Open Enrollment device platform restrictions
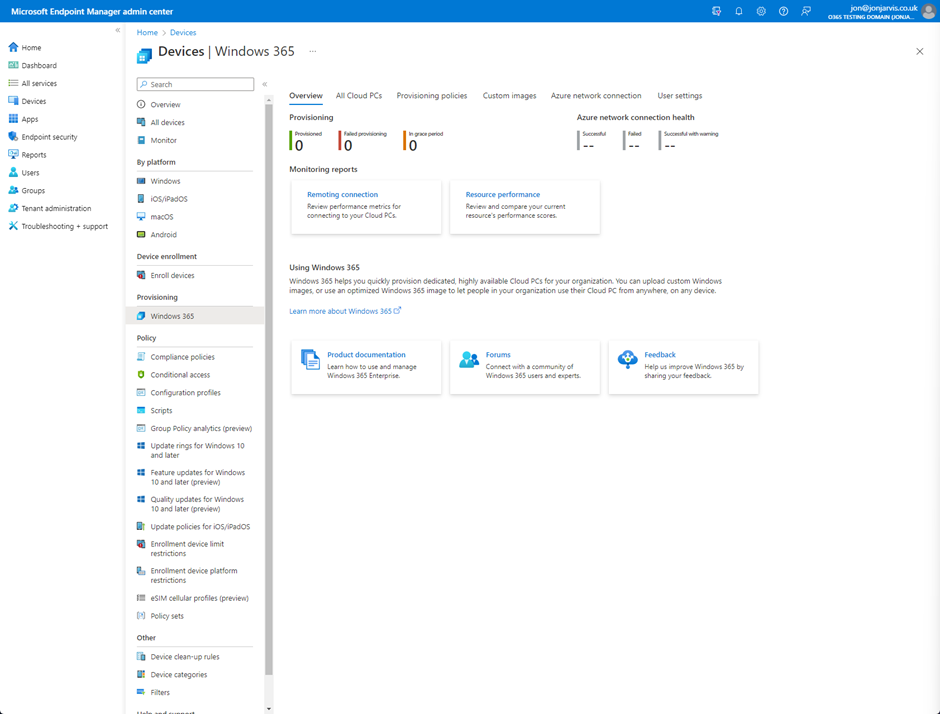The width and height of the screenshot is (940, 714). pyautogui.click(x=195, y=576)
